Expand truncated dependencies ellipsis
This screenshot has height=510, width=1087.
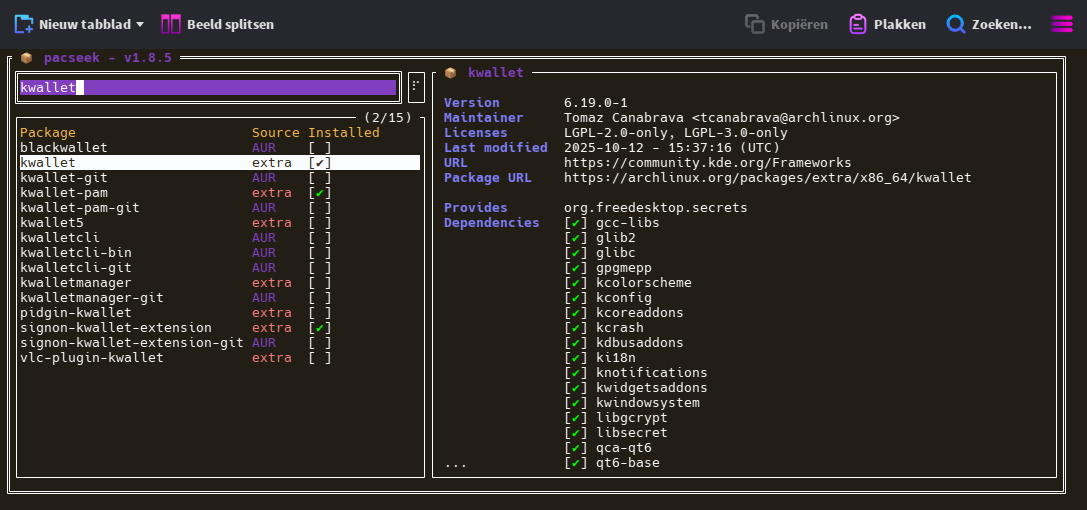tap(455, 464)
